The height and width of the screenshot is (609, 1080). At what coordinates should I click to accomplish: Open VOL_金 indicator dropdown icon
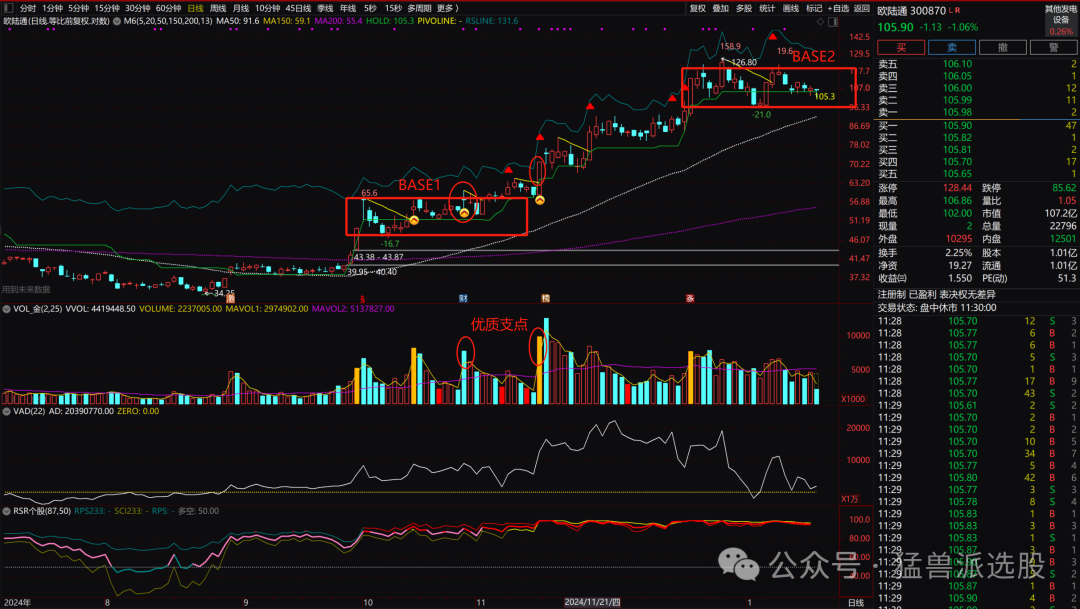[x=7, y=309]
